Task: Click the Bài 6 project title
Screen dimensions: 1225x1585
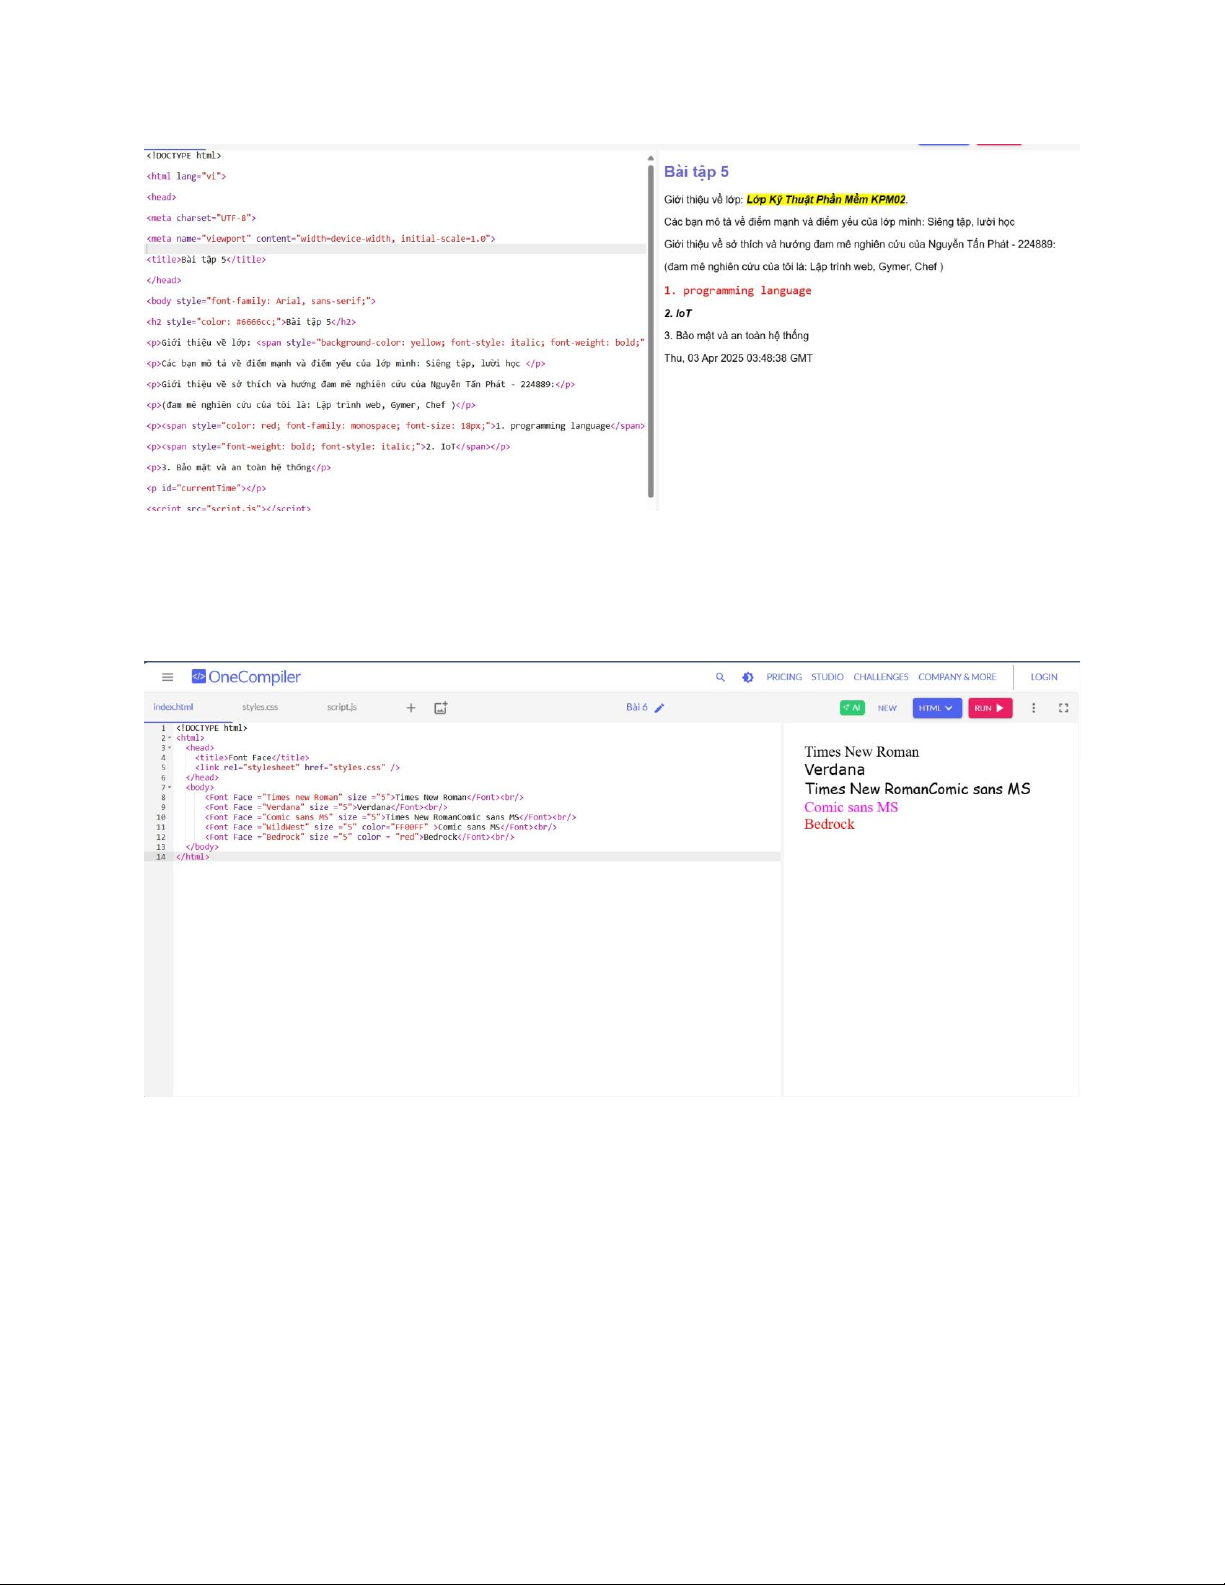Action: tap(637, 707)
